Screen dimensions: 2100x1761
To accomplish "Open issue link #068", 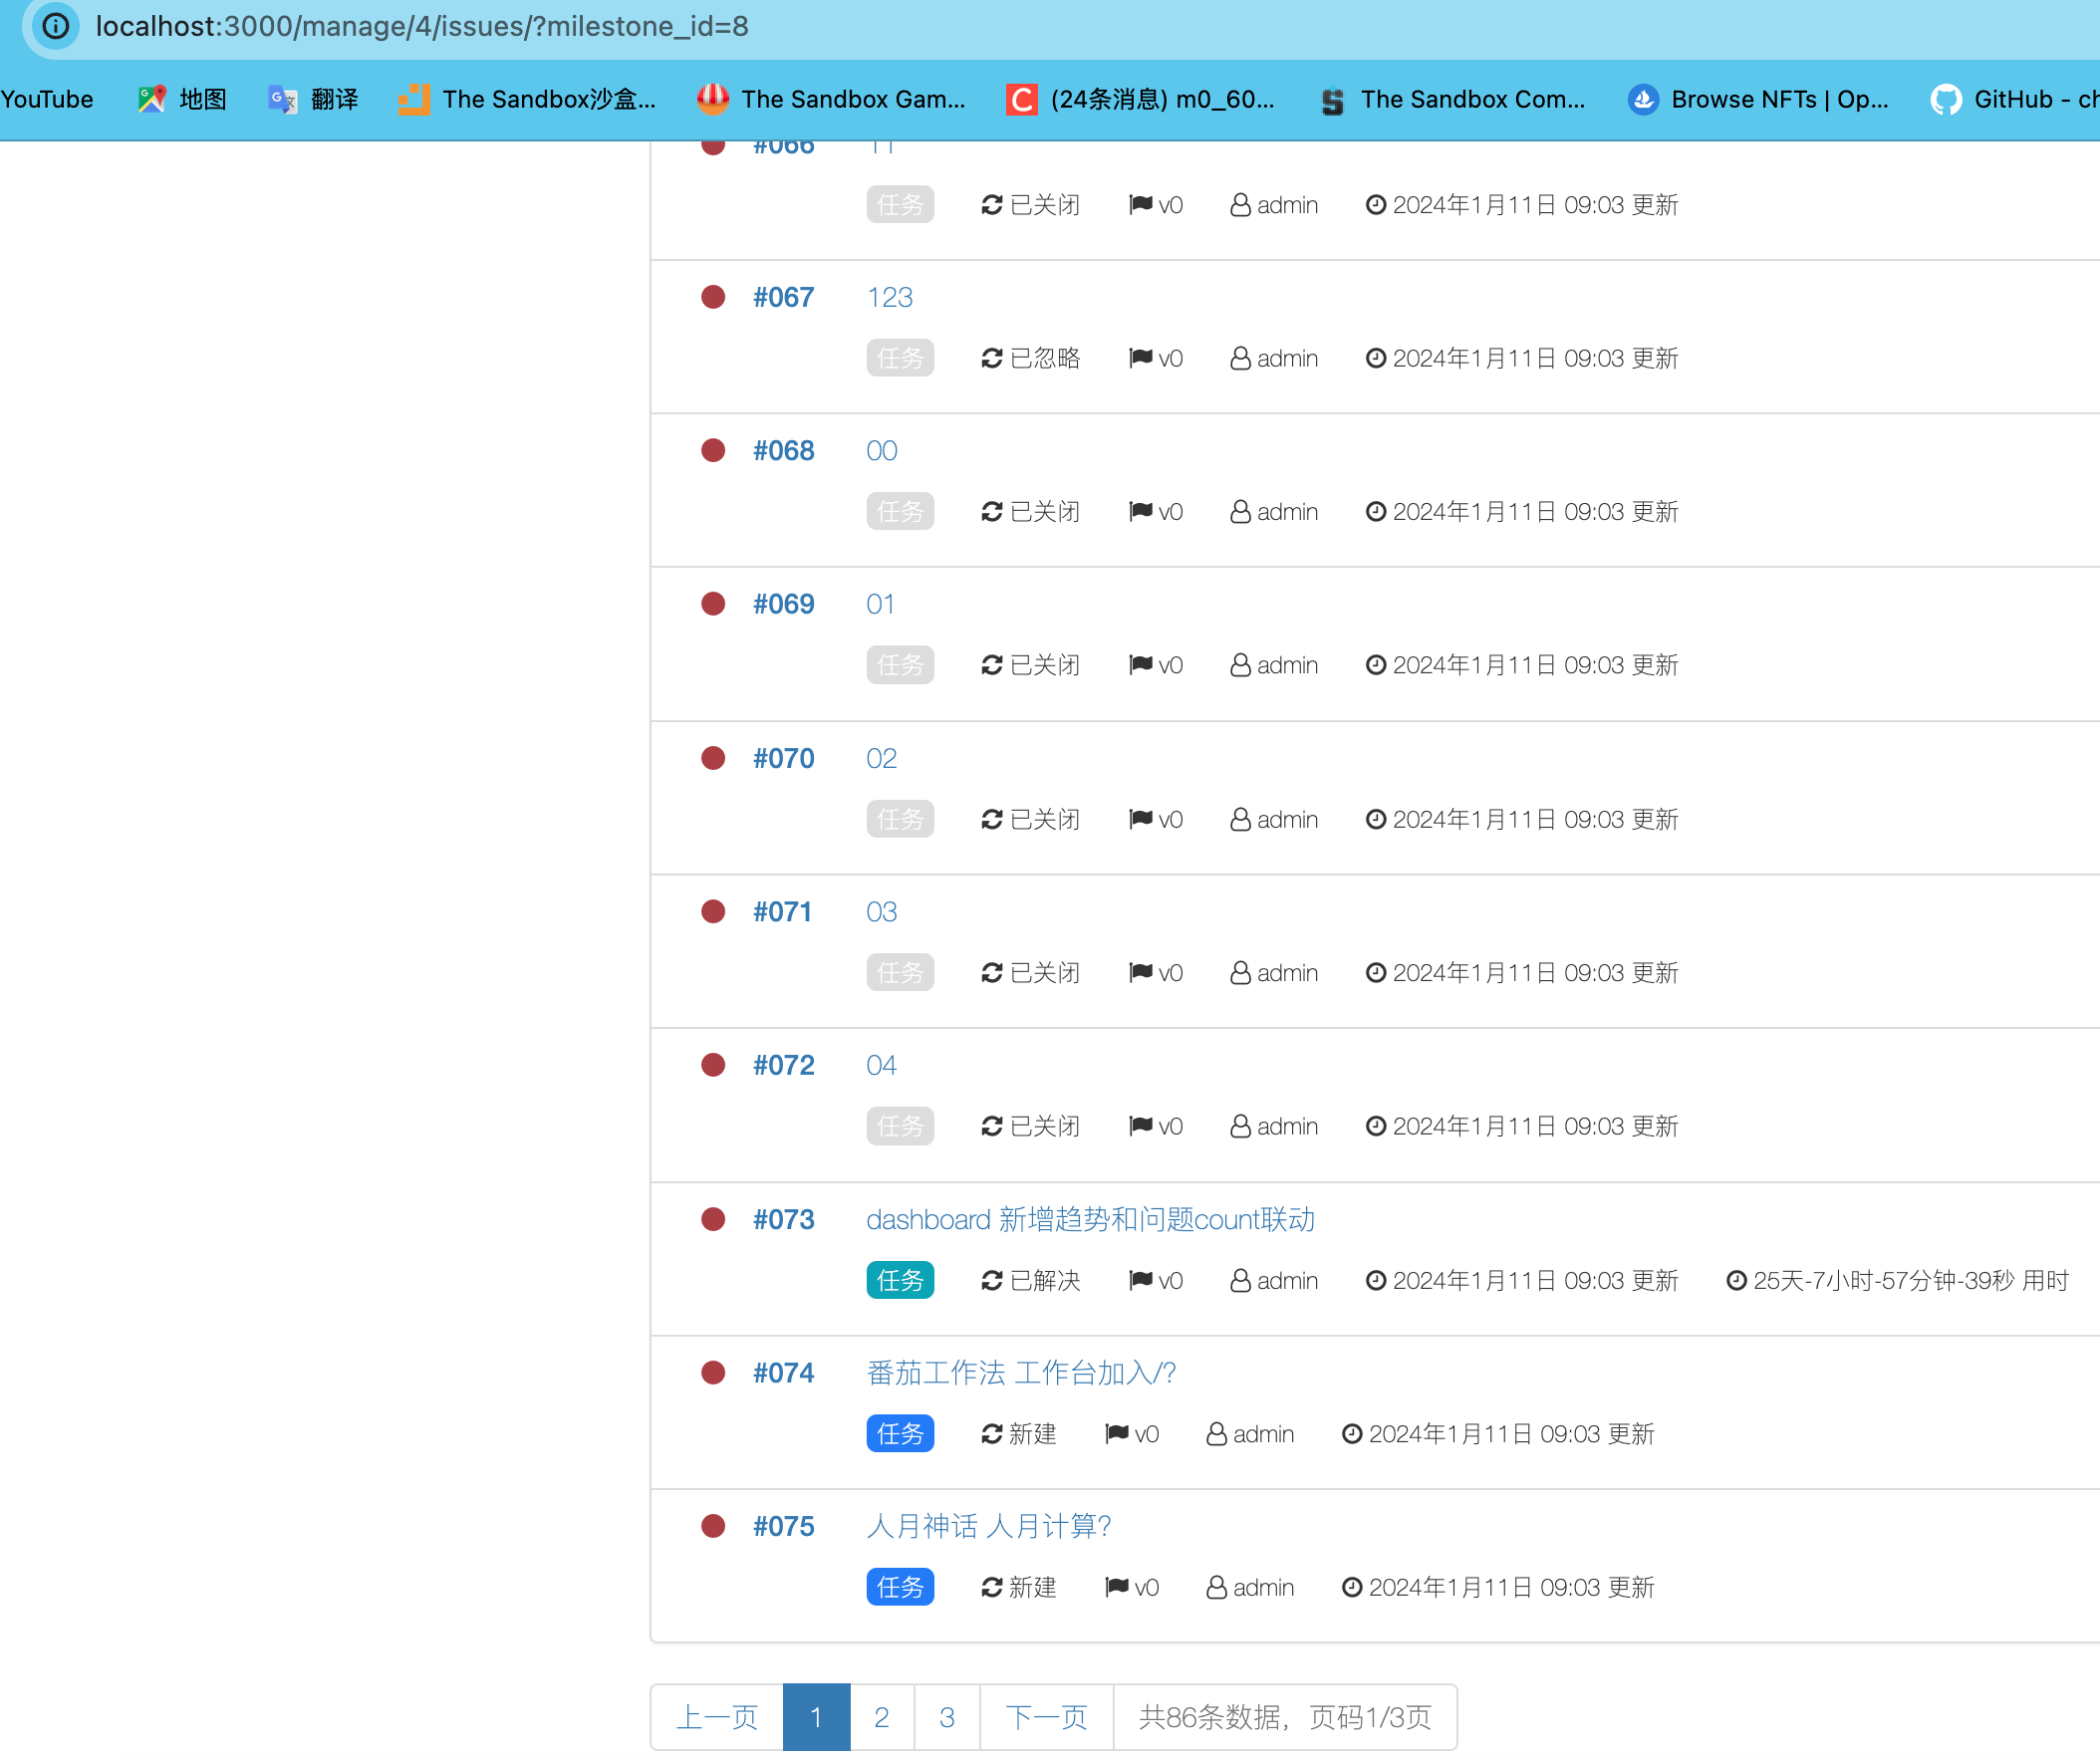I will point(783,451).
